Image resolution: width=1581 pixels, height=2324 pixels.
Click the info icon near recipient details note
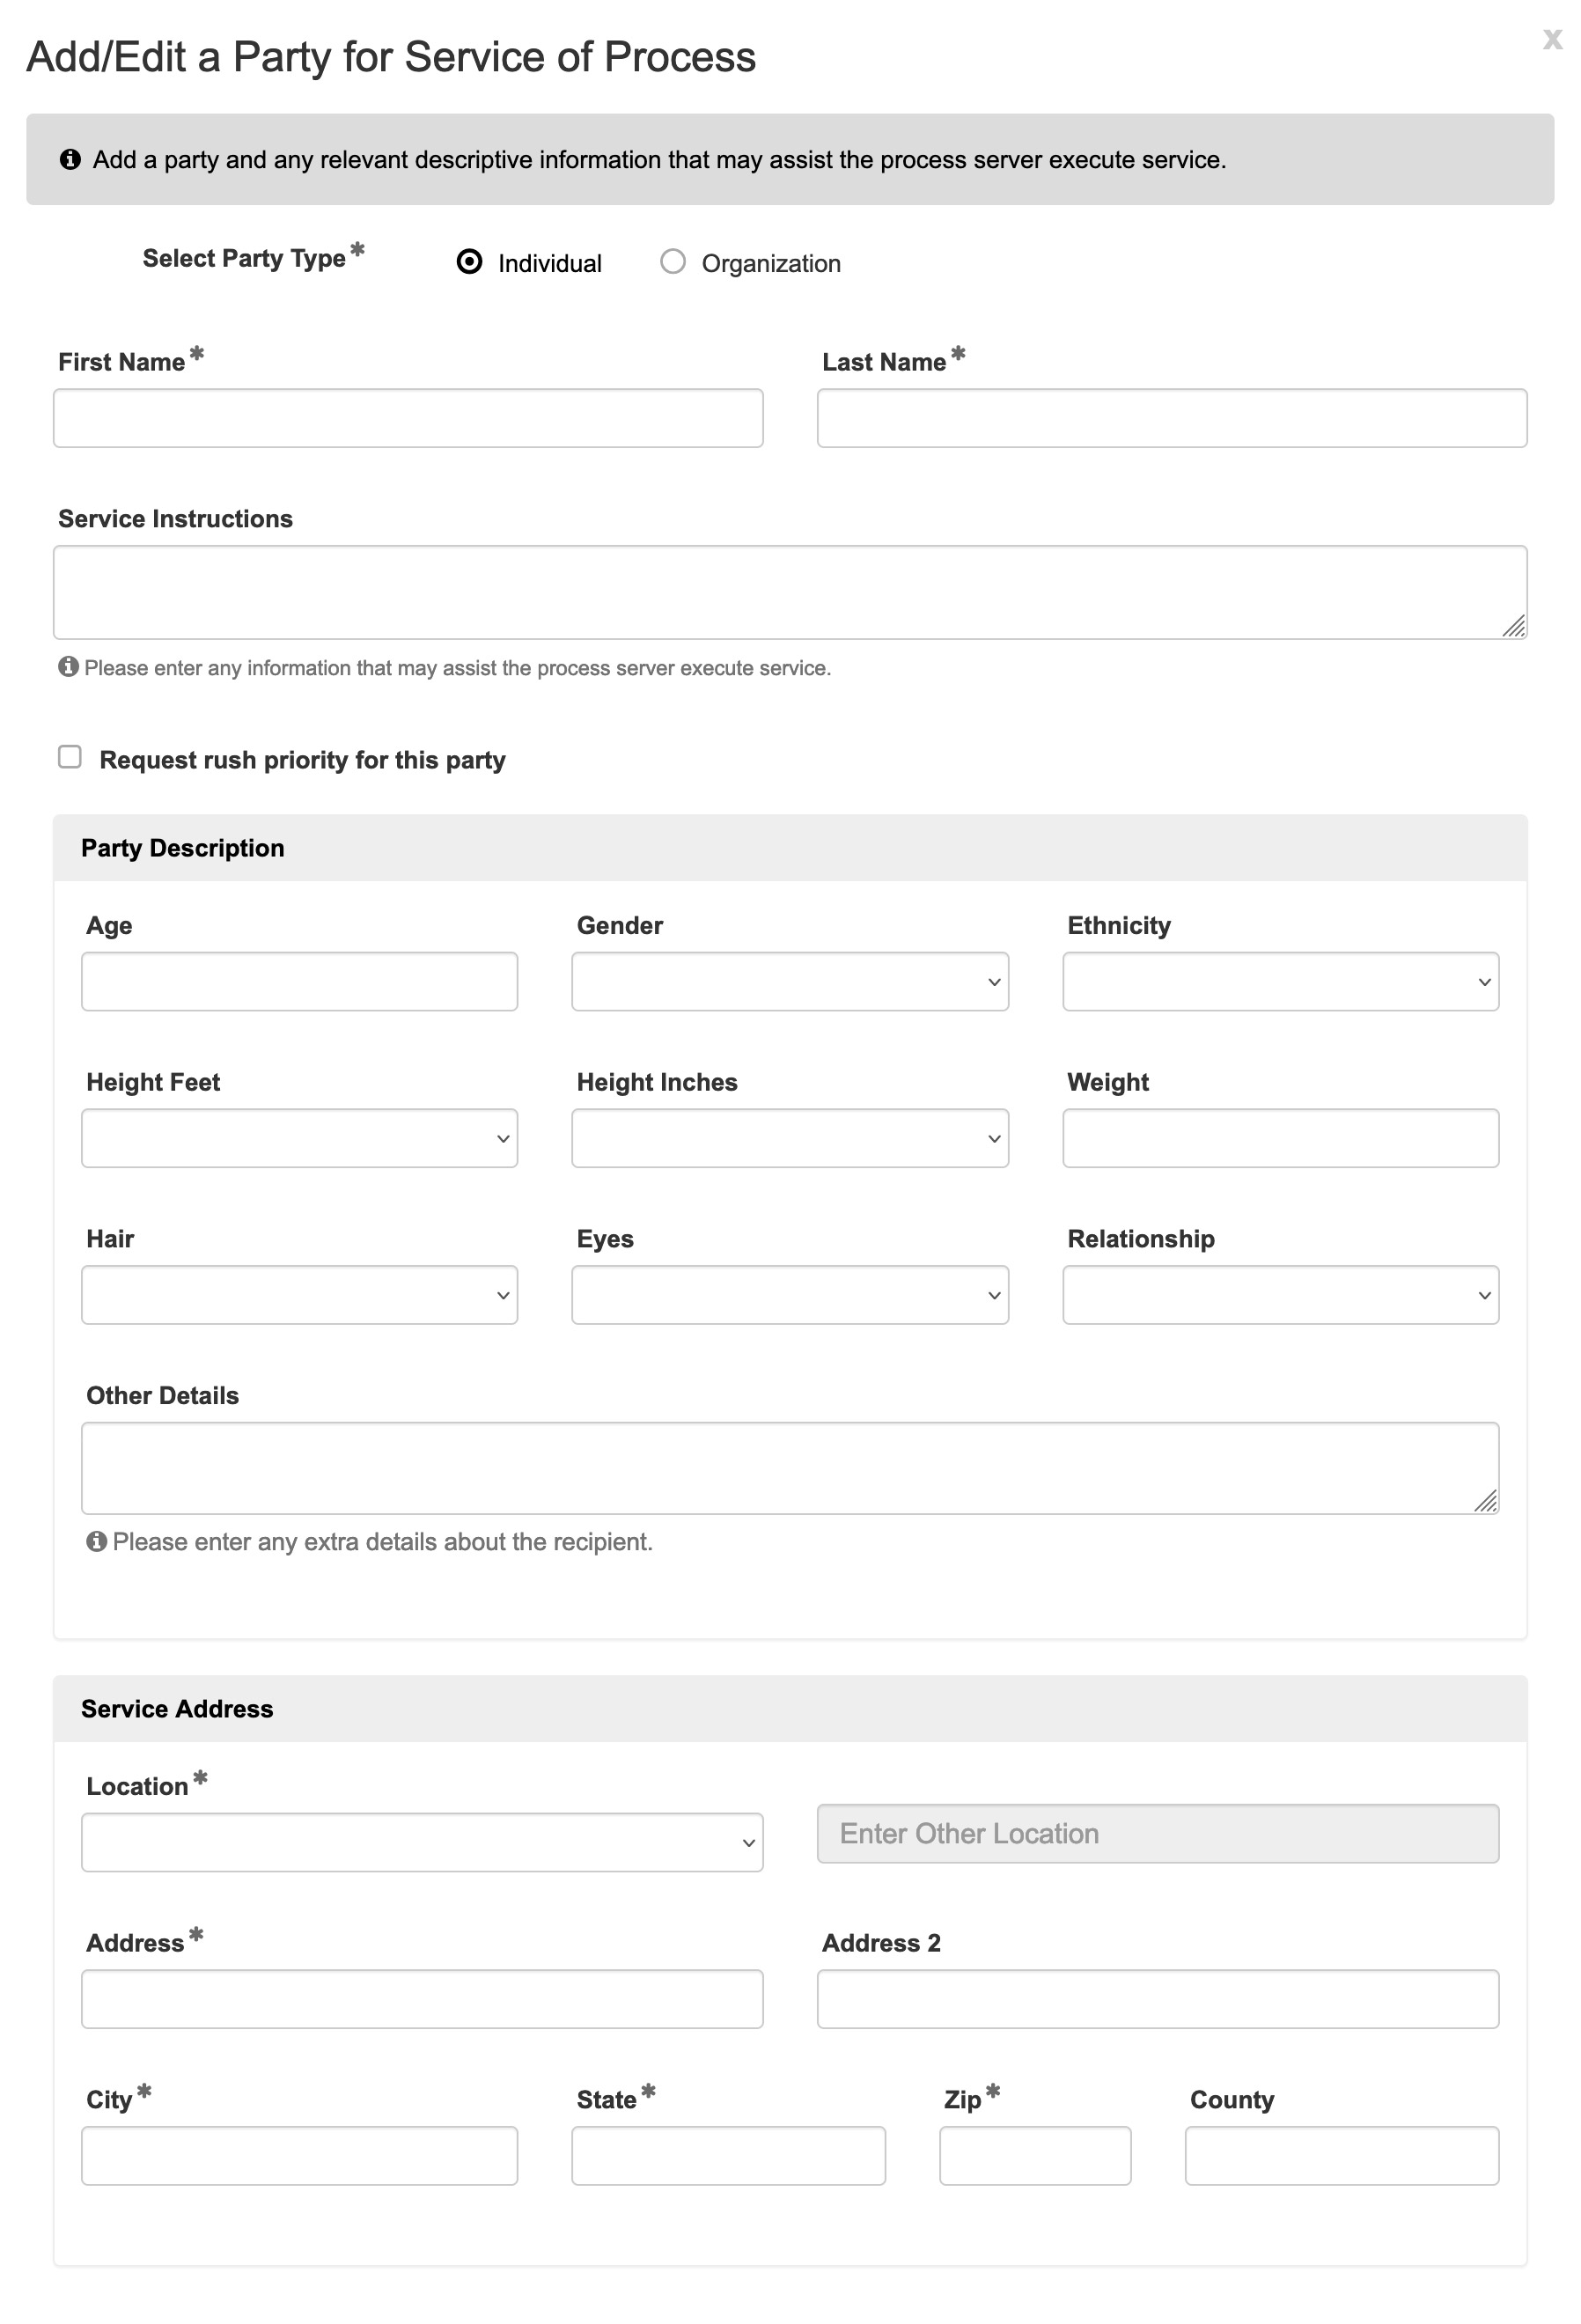(x=97, y=1541)
